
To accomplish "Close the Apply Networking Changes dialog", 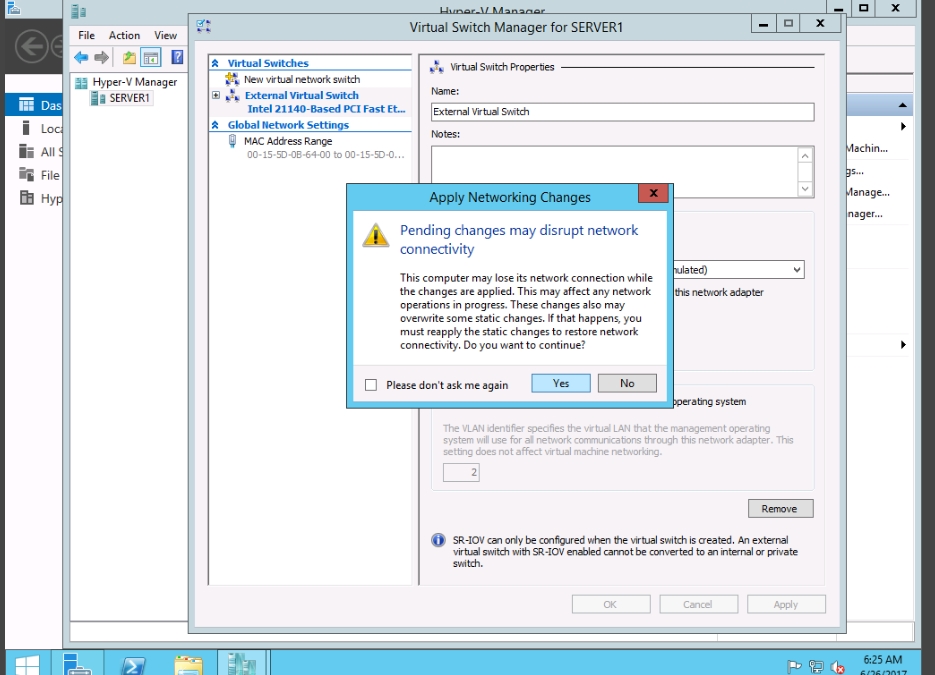I will tap(654, 193).
